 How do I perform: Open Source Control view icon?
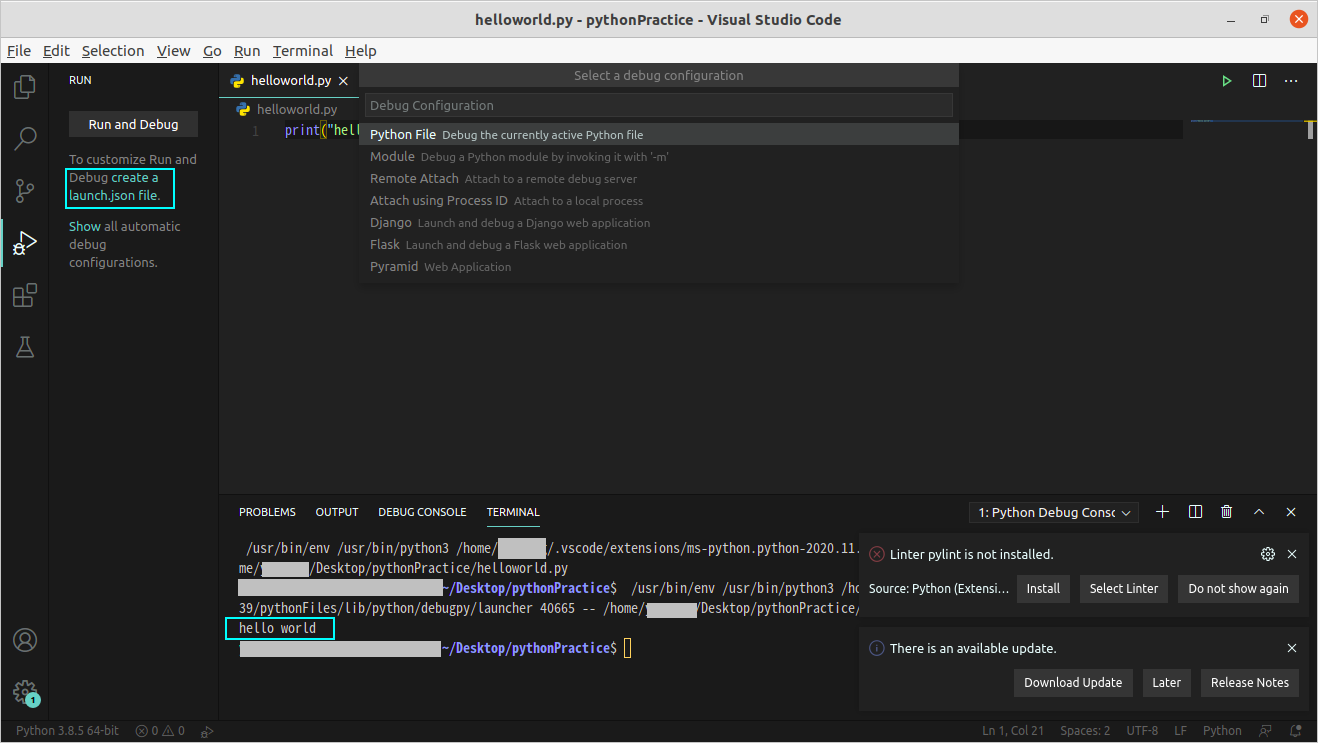pos(25,191)
